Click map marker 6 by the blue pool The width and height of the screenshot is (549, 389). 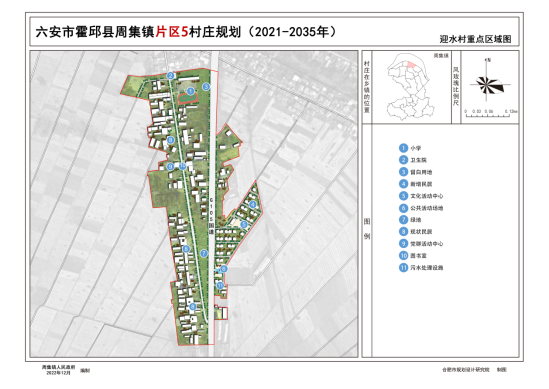(224, 269)
